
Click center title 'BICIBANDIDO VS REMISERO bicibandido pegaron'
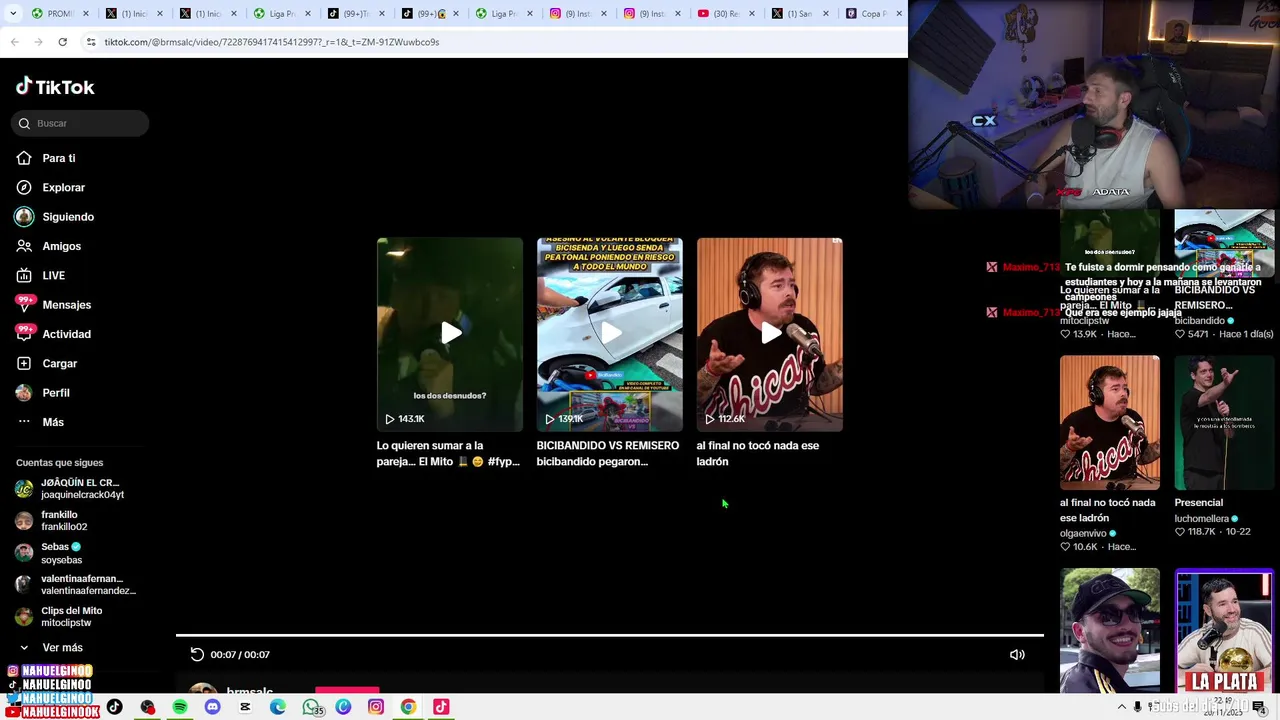pos(608,453)
